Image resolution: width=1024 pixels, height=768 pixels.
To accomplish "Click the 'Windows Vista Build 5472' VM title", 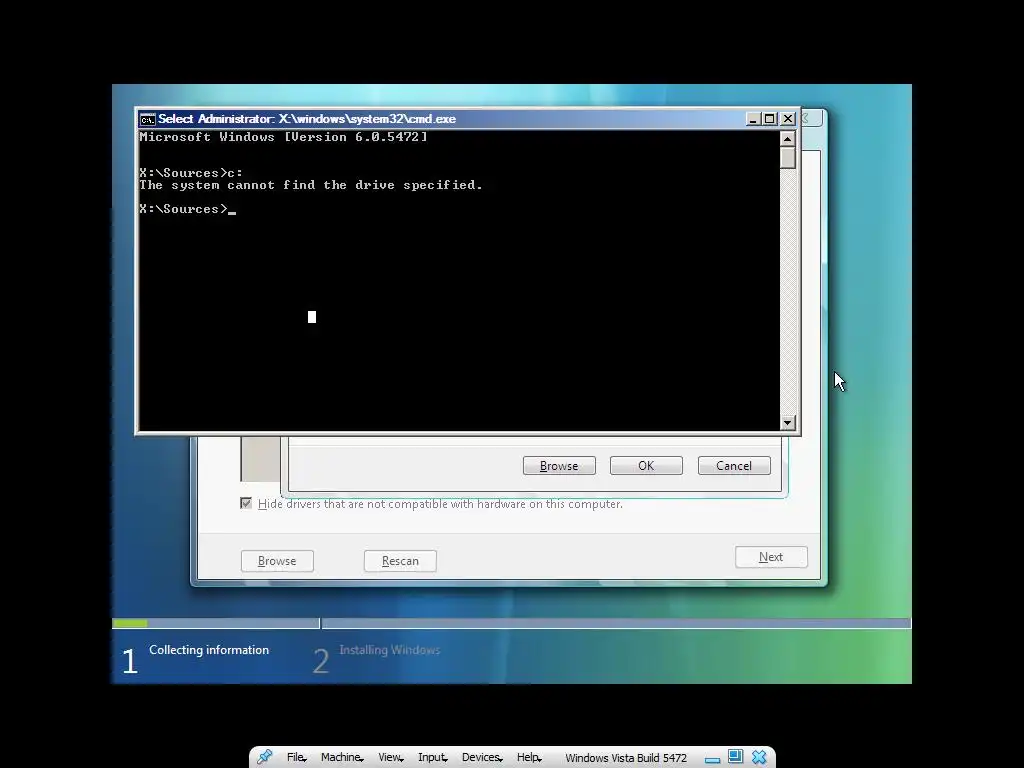I will point(626,758).
